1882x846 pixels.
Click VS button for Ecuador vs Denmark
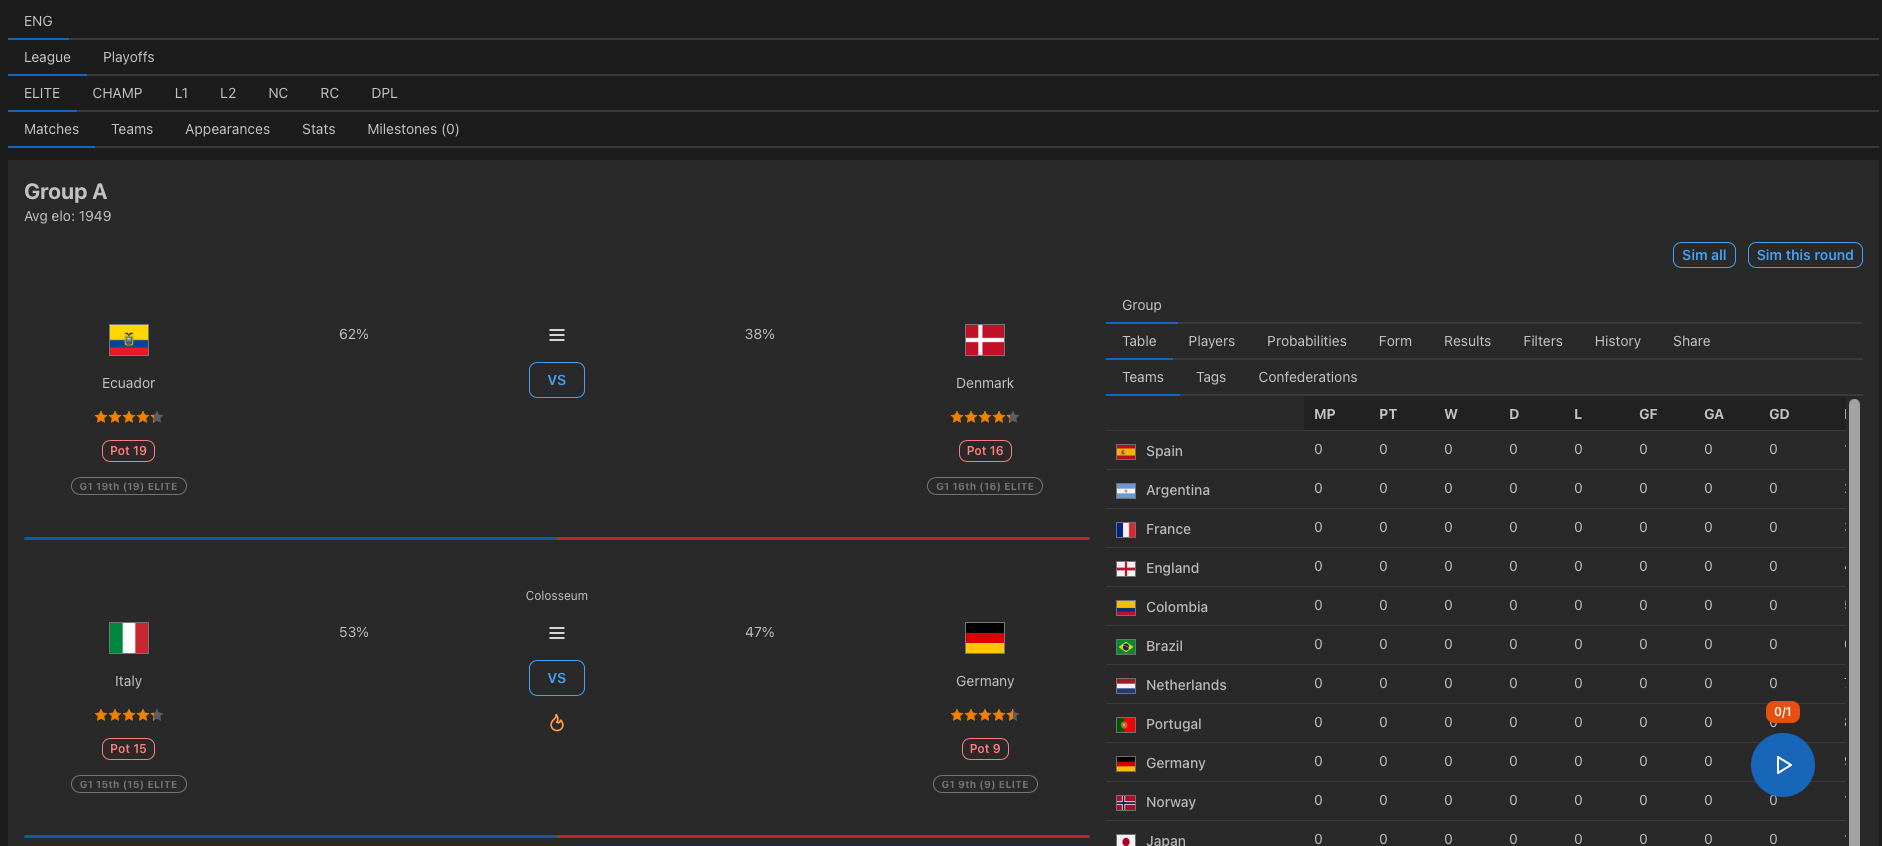[x=557, y=380]
